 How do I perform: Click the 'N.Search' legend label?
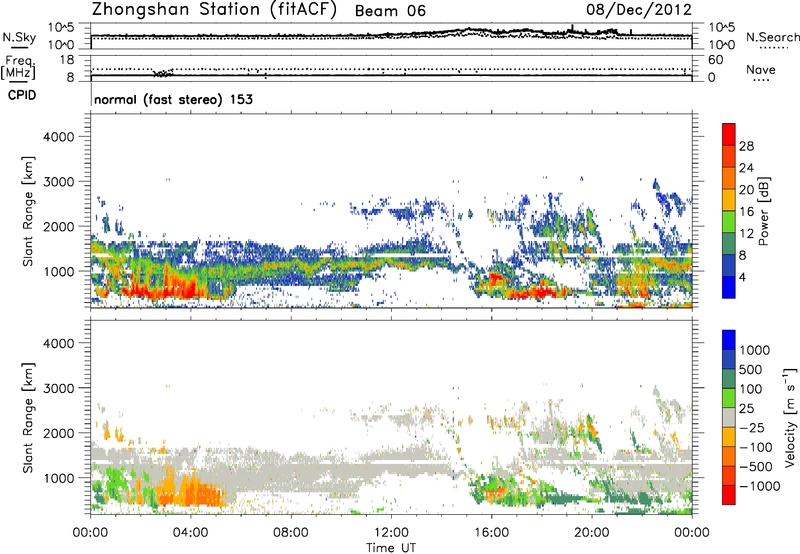point(772,37)
